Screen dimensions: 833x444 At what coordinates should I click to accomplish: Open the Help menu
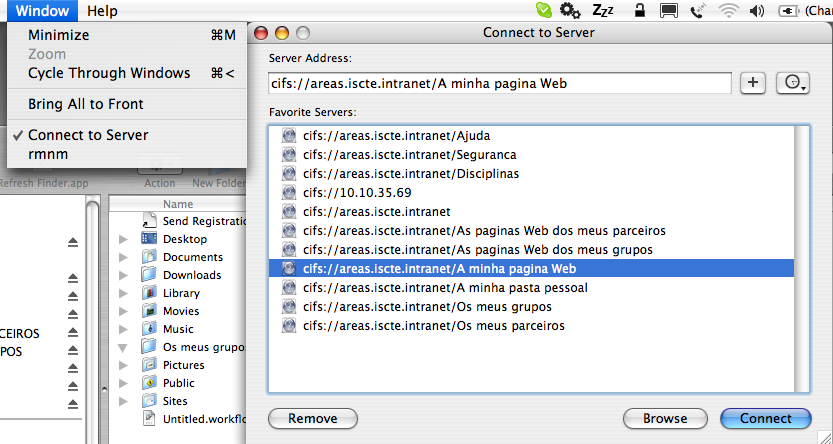click(x=102, y=11)
